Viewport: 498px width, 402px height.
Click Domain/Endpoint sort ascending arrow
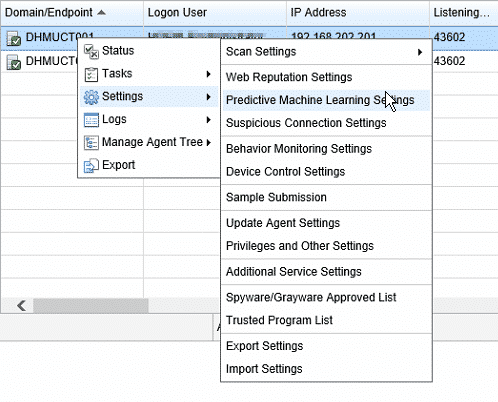pyautogui.click(x=101, y=13)
